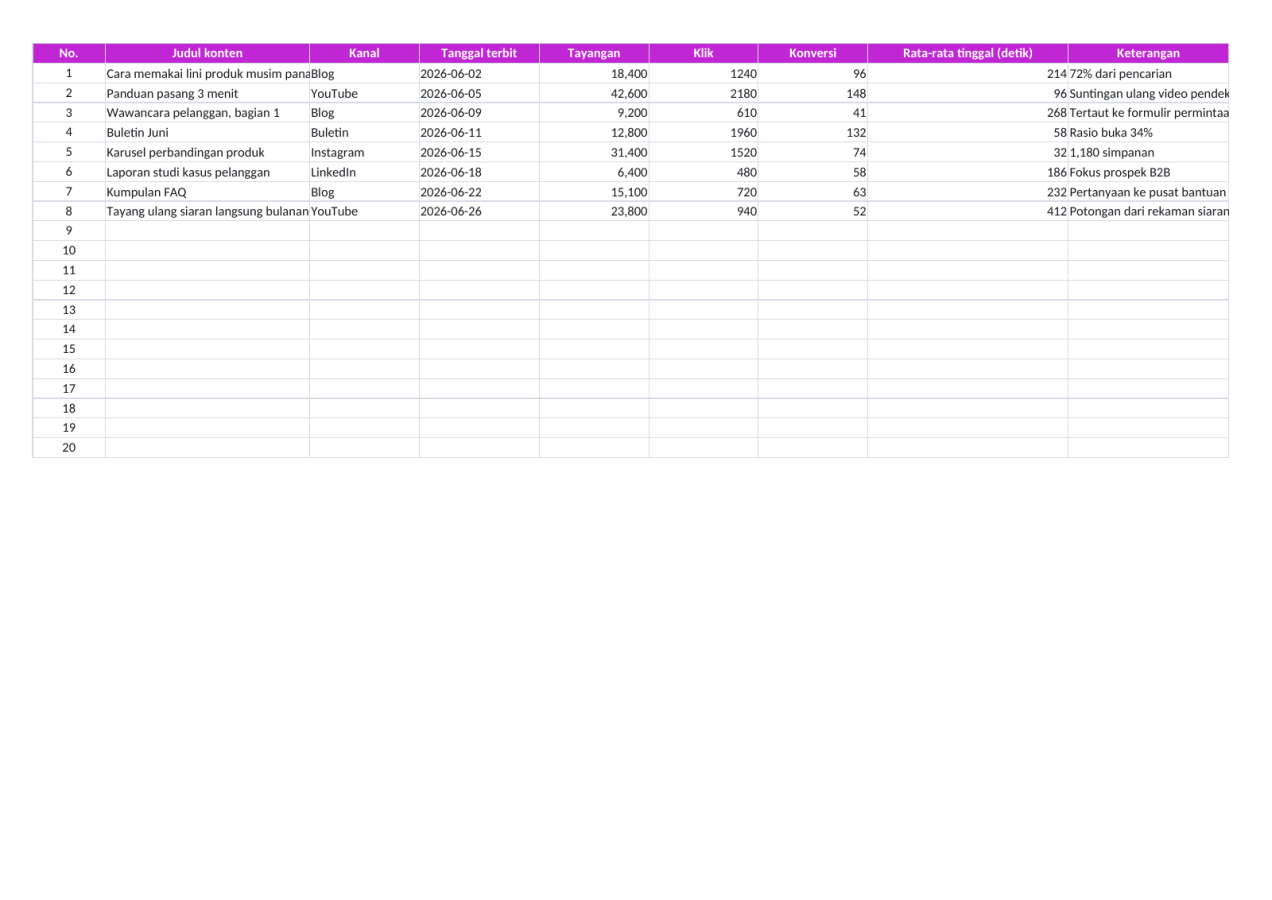The image size is (1272, 900).
Task: Click views value "42,600"
Action: tap(594, 93)
